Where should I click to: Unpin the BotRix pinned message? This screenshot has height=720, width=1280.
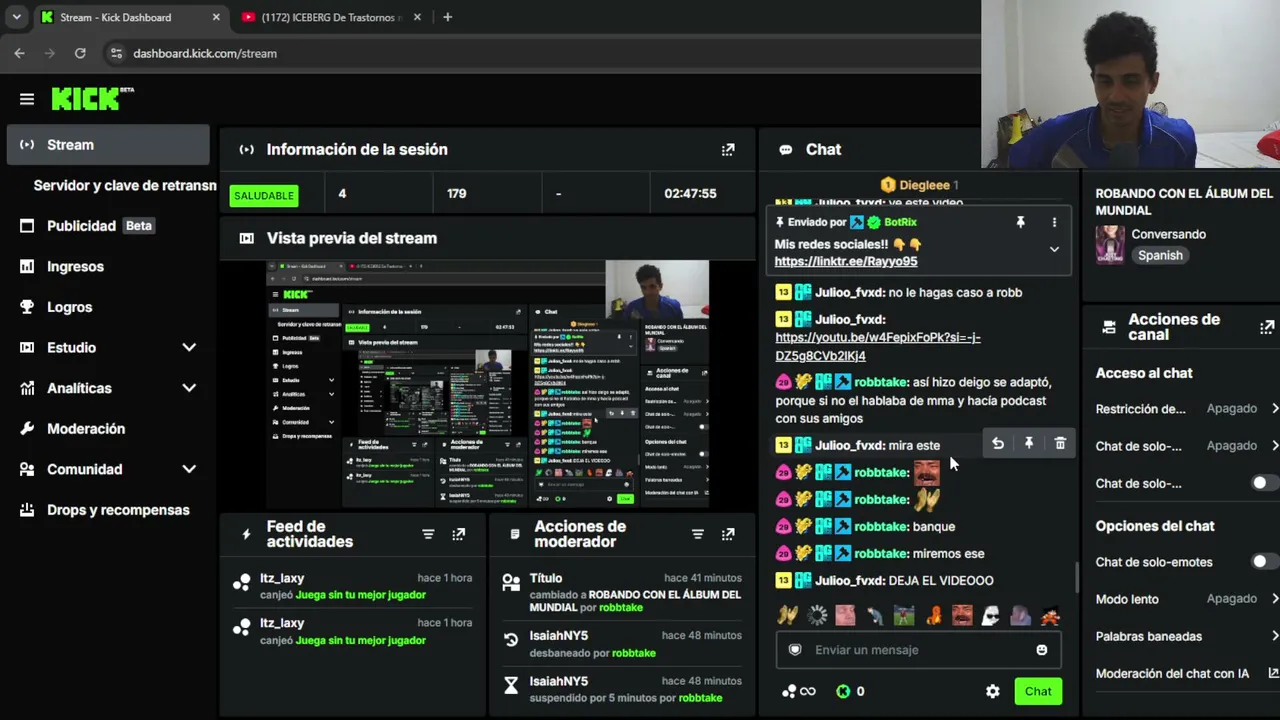tap(1021, 222)
